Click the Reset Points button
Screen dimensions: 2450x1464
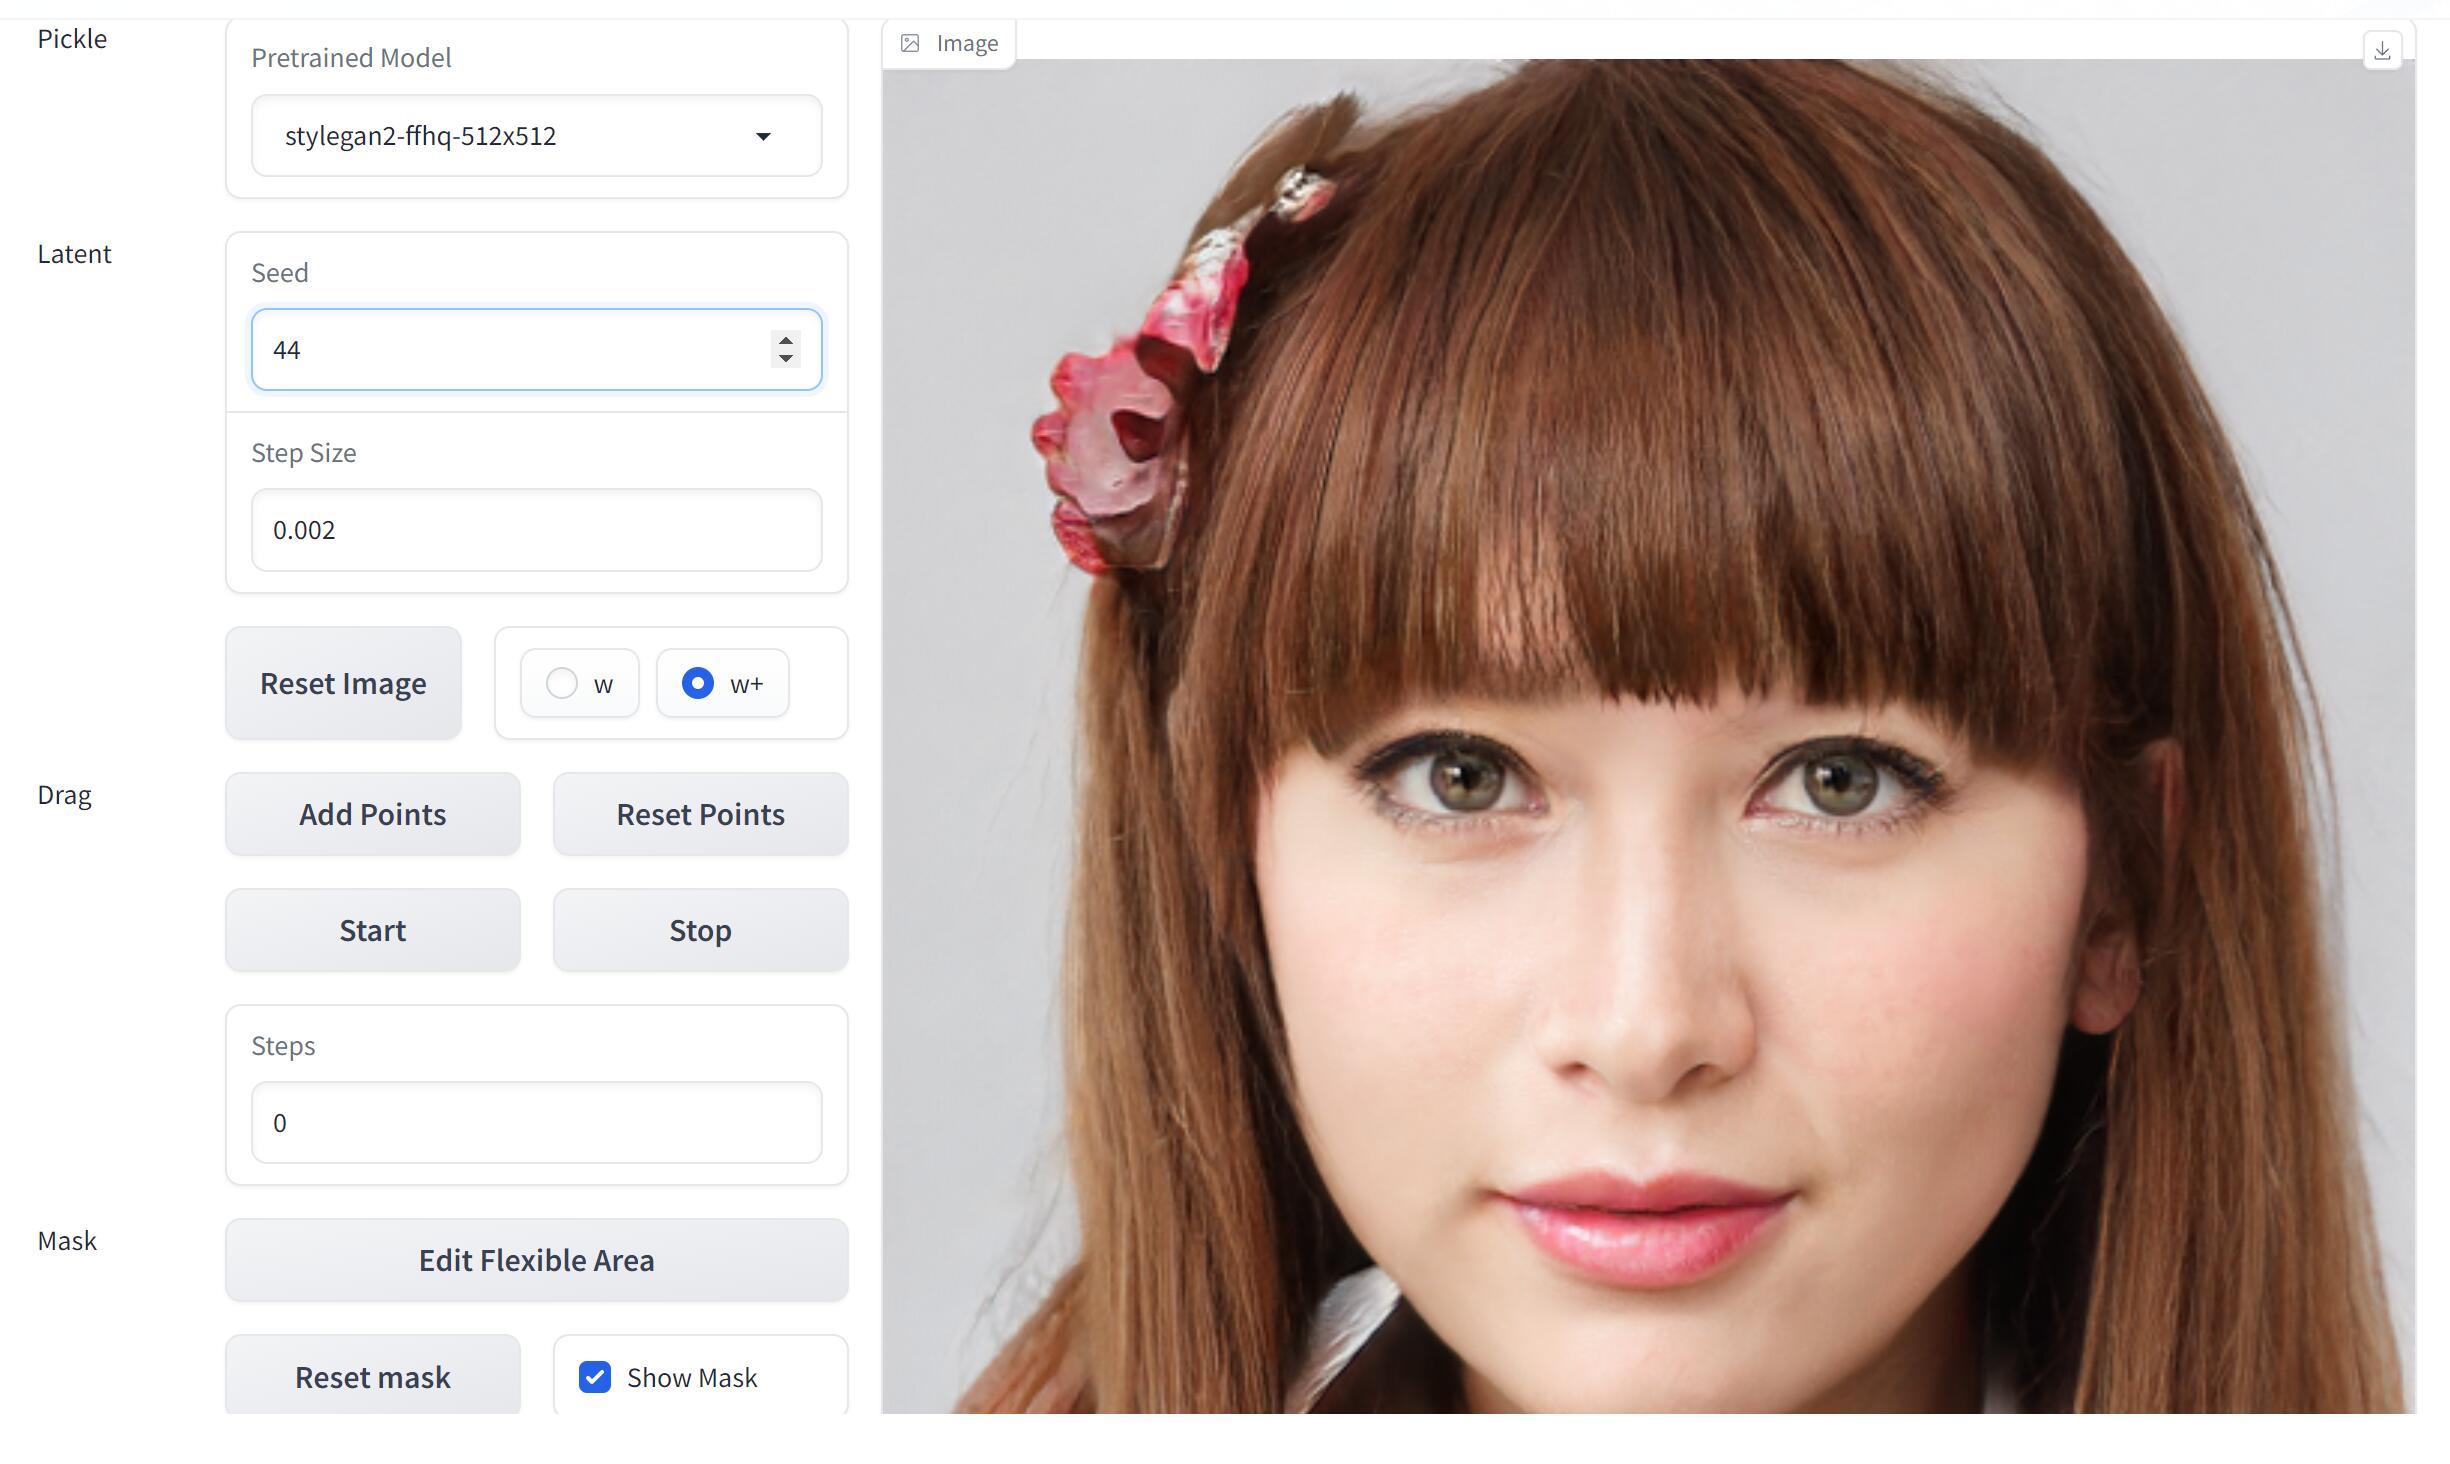(700, 814)
